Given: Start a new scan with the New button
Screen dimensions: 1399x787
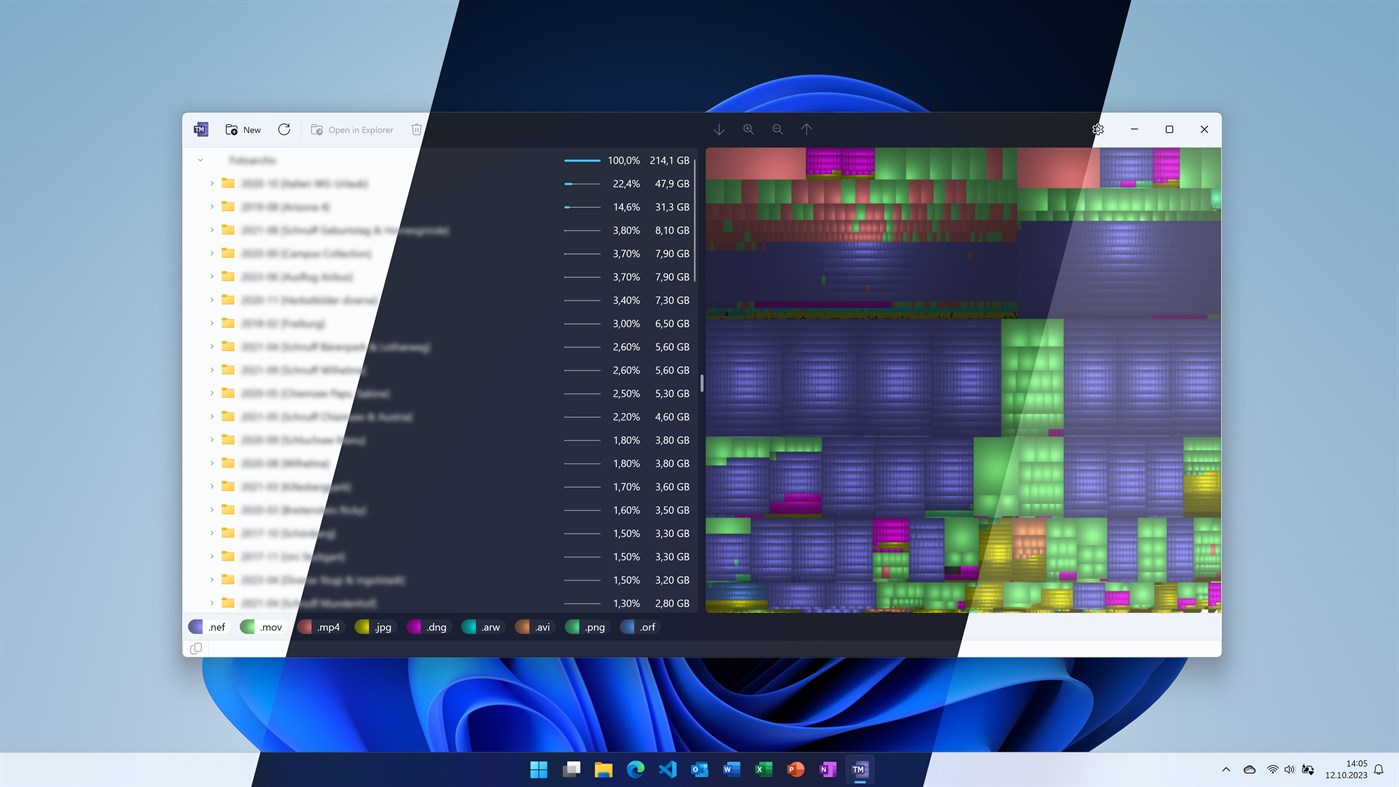Looking at the screenshot, I should [x=242, y=129].
